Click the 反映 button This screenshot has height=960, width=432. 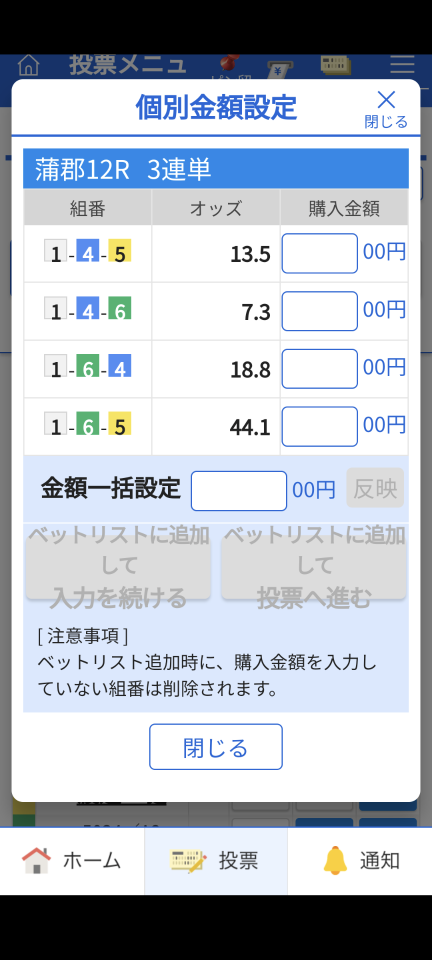[x=375, y=487]
